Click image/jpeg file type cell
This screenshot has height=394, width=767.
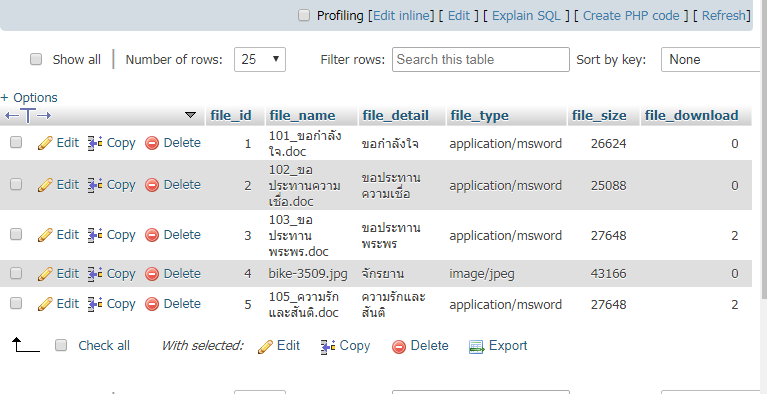click(x=482, y=274)
